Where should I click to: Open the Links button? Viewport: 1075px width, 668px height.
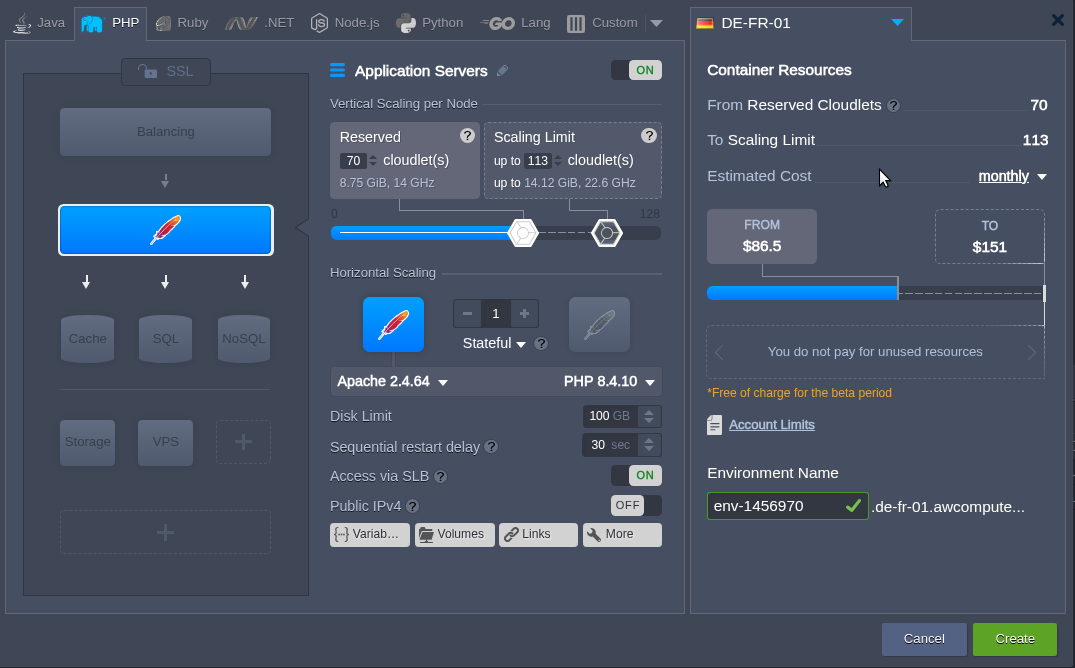pos(538,534)
